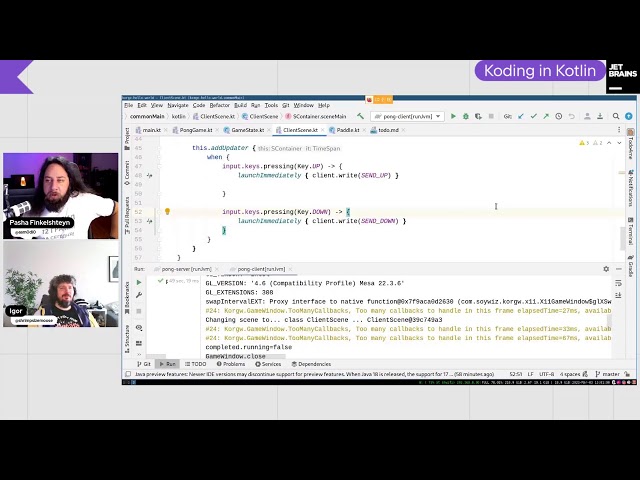Click the Run tool window button at the bottom
The height and width of the screenshot is (480, 640).
pyautogui.click(x=167, y=364)
